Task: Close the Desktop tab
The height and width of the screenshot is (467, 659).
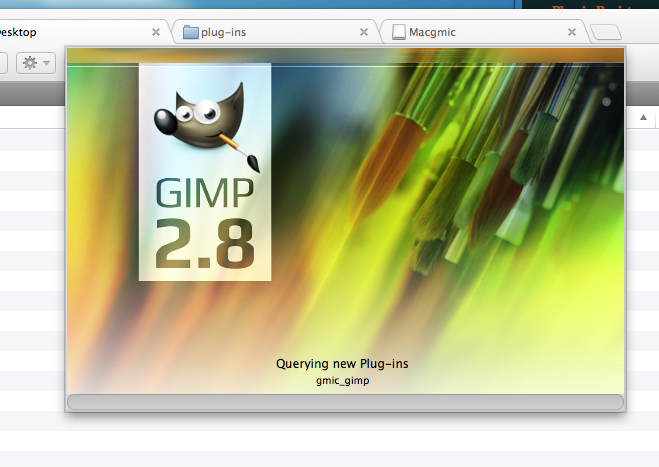Action: [x=156, y=32]
